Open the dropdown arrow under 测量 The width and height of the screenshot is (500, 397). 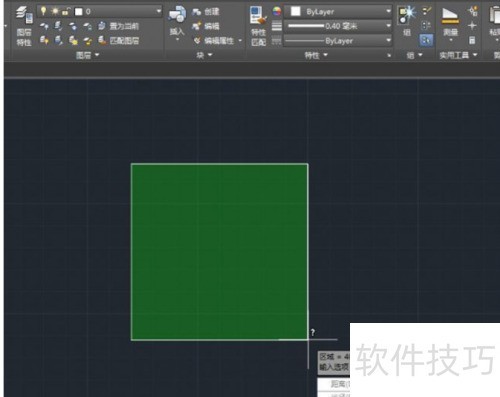click(450, 40)
